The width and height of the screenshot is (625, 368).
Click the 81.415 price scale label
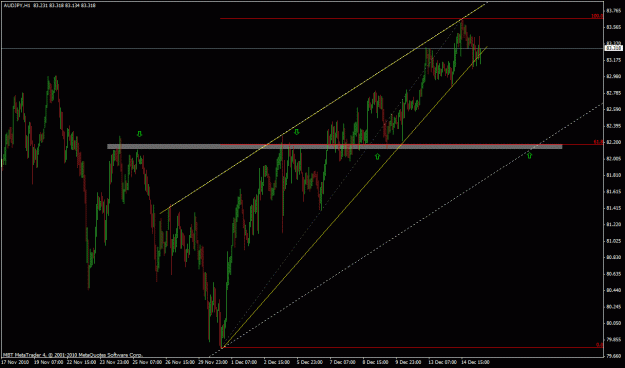pos(614,208)
